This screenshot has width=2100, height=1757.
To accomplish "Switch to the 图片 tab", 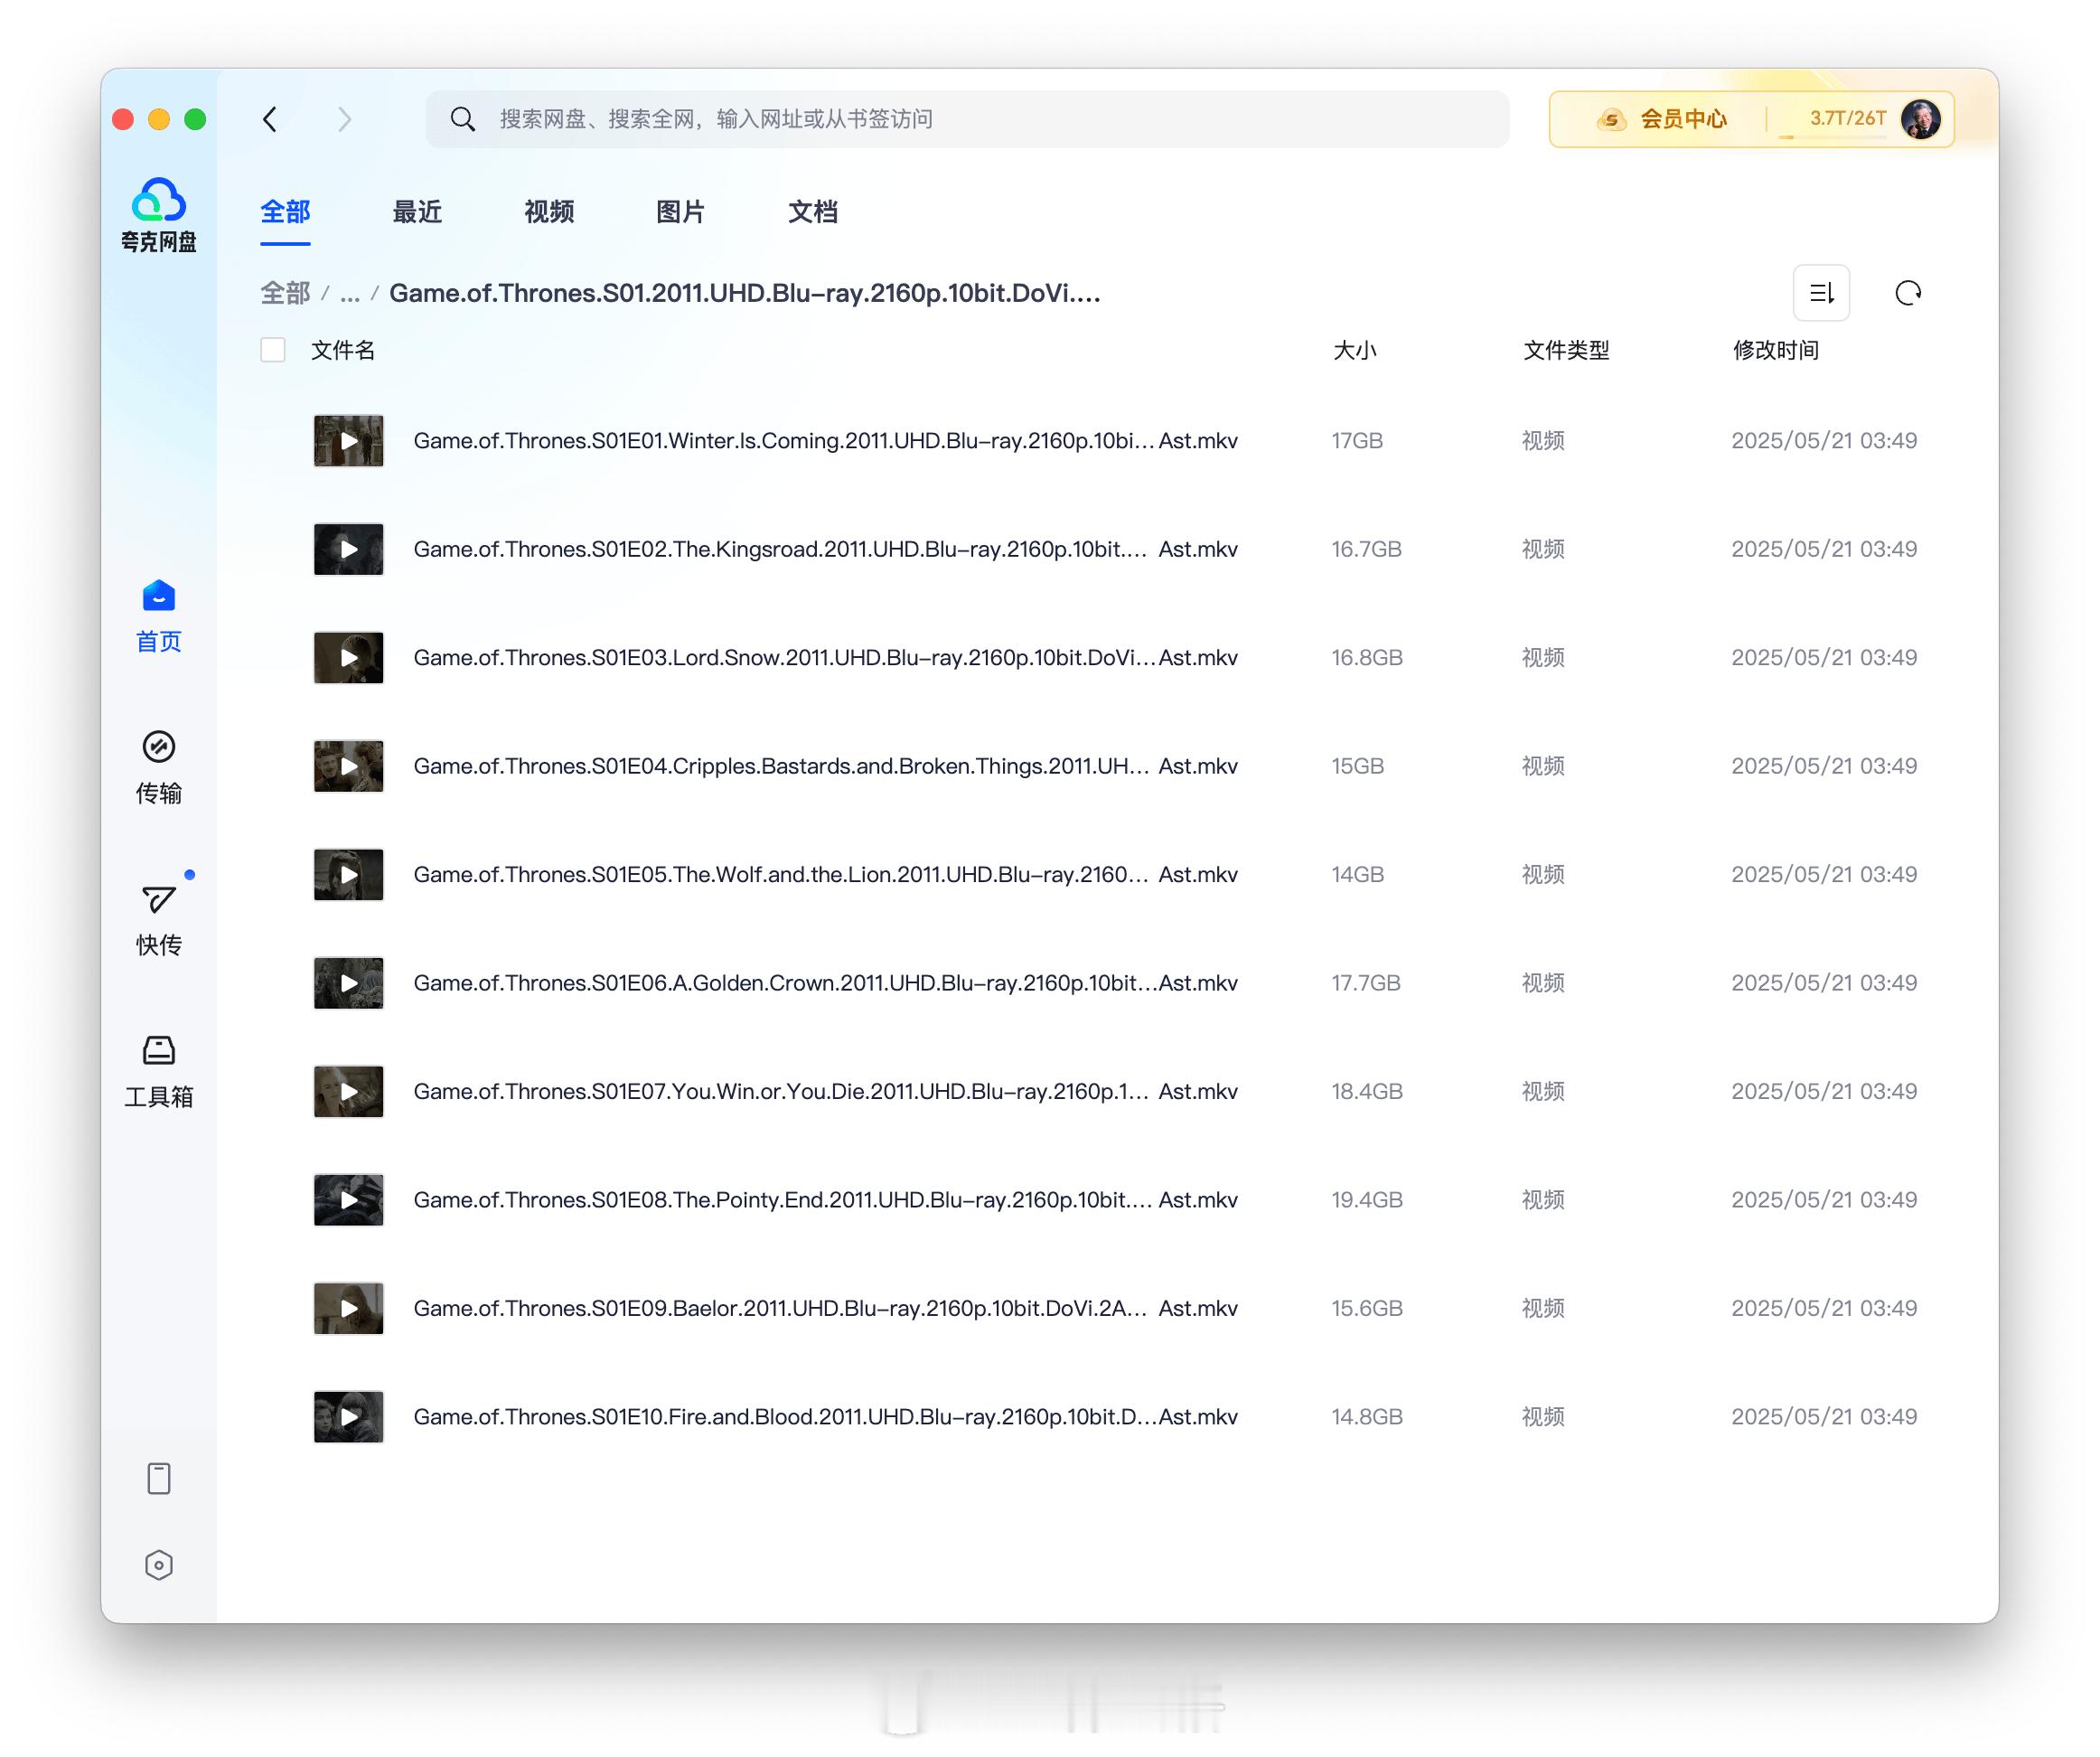I will click(680, 212).
